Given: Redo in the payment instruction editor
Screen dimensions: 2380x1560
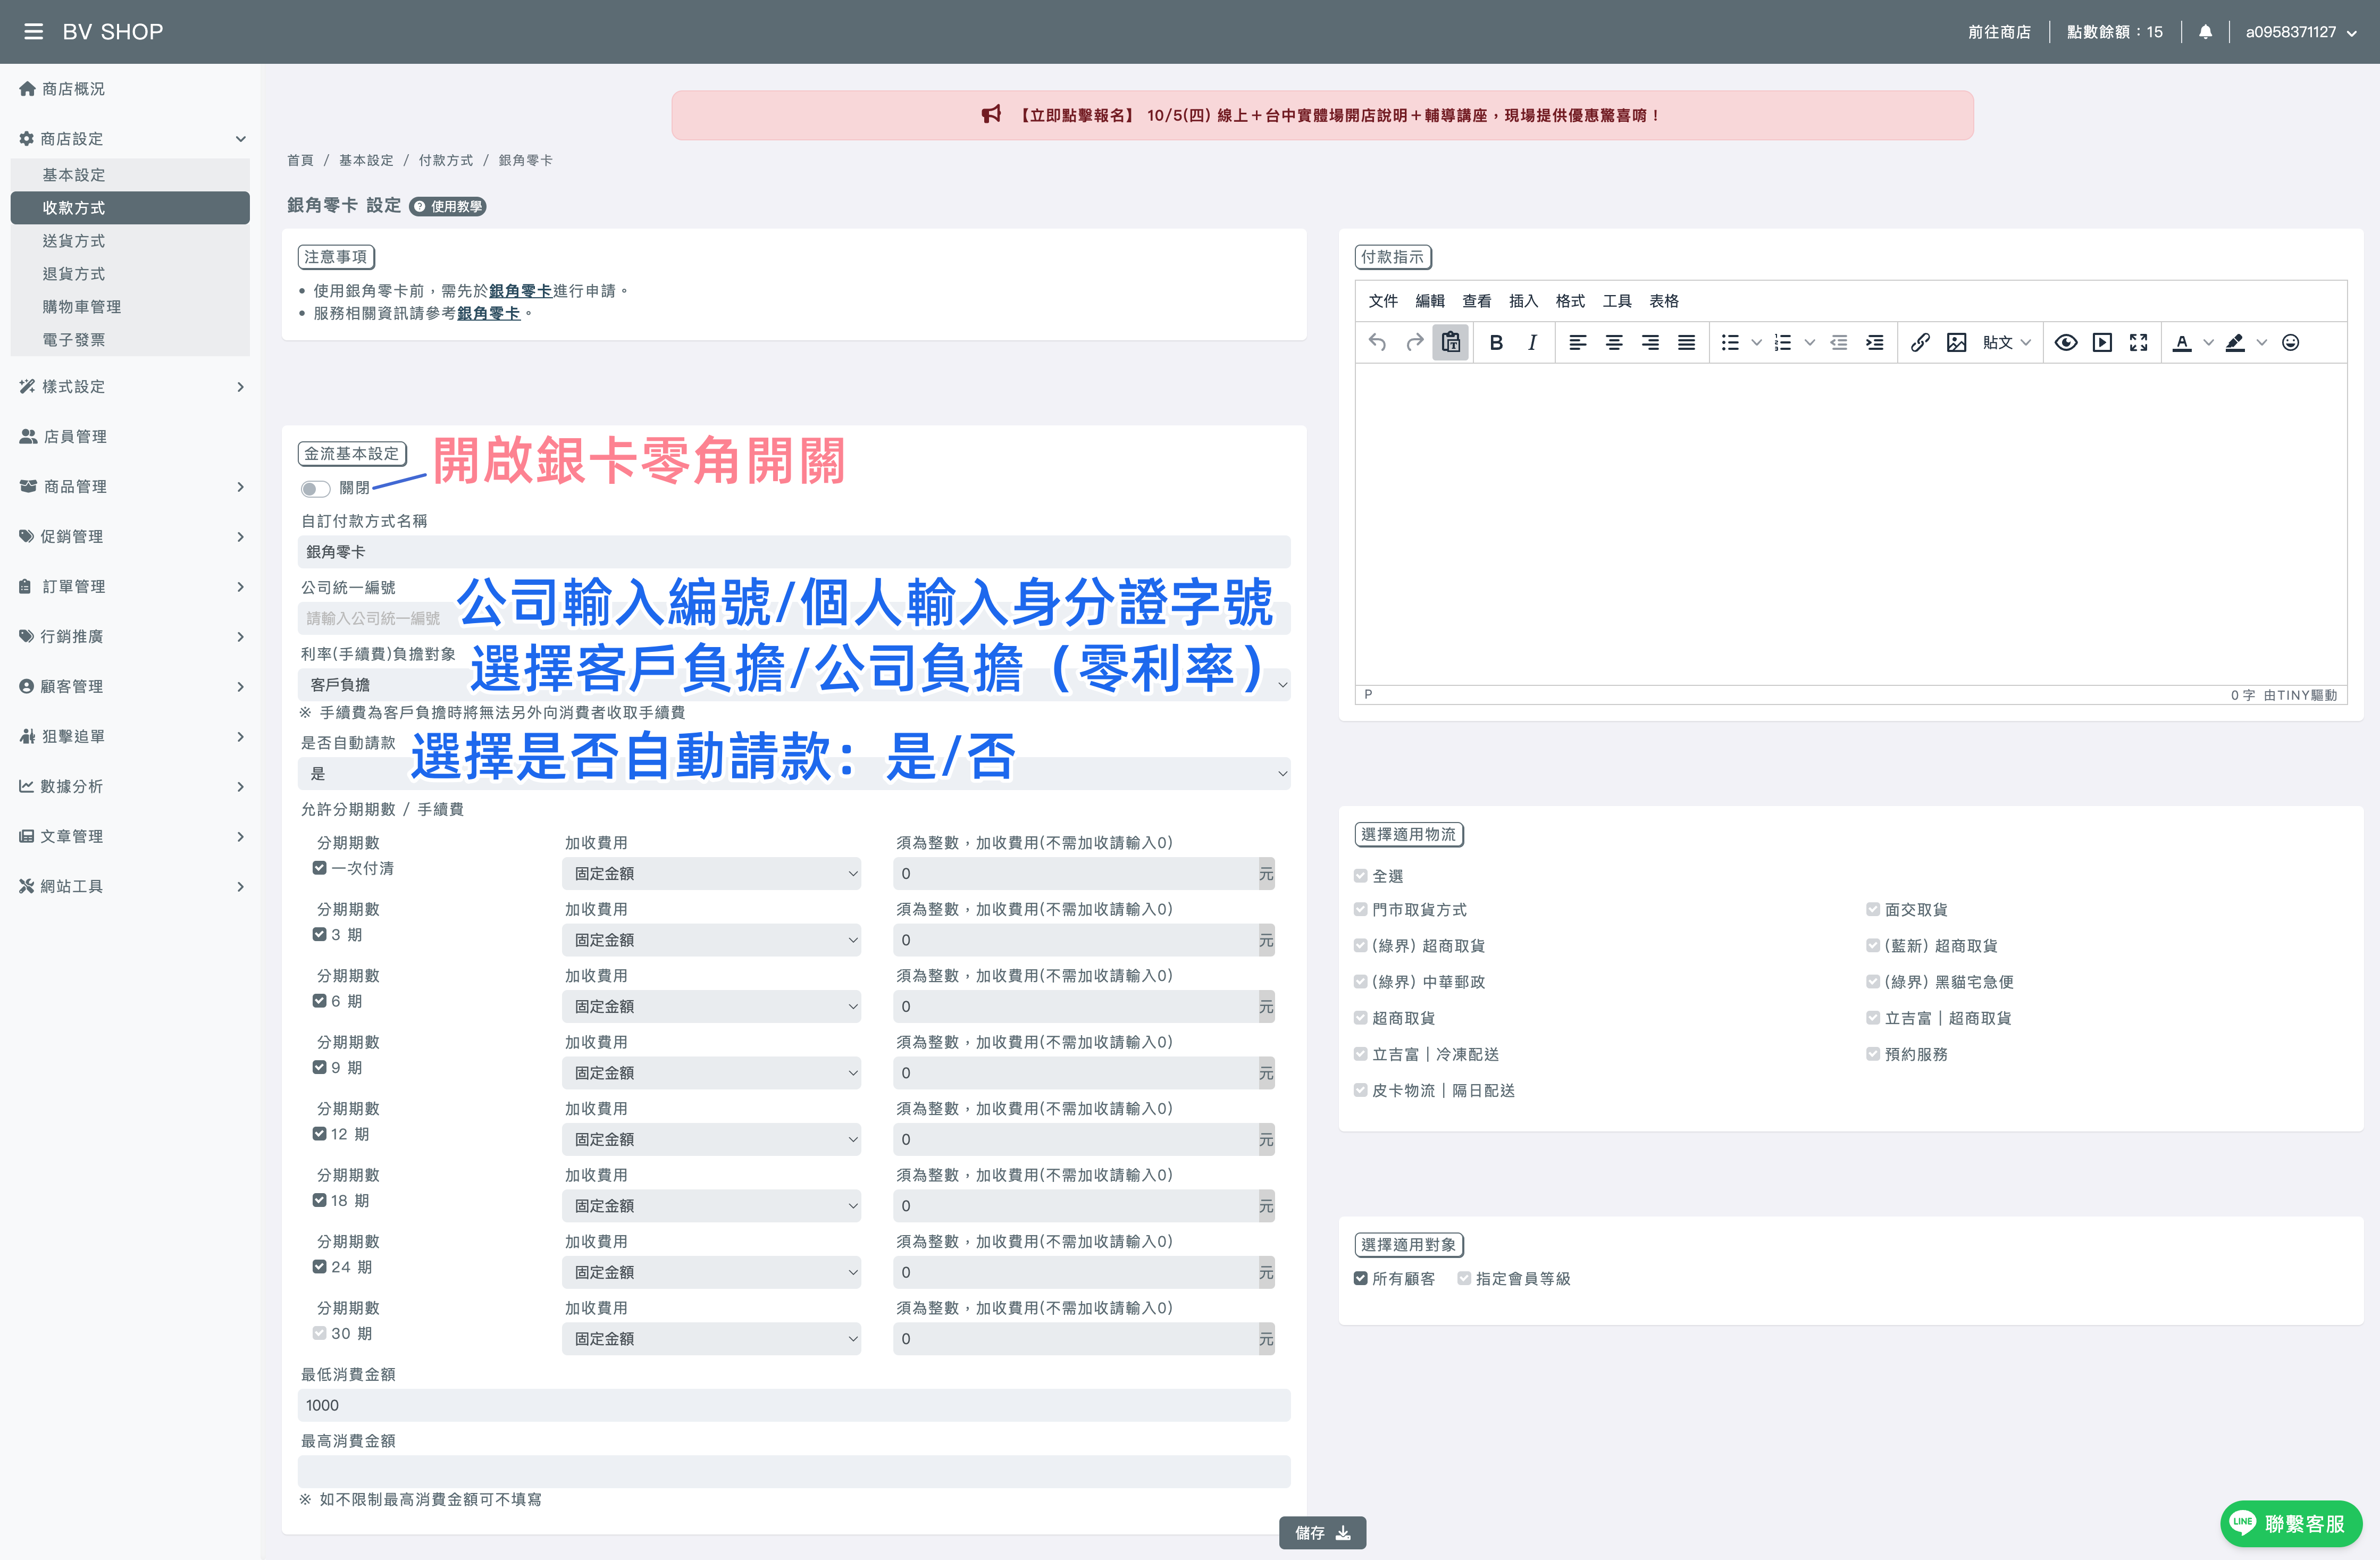Looking at the screenshot, I should (x=1414, y=343).
